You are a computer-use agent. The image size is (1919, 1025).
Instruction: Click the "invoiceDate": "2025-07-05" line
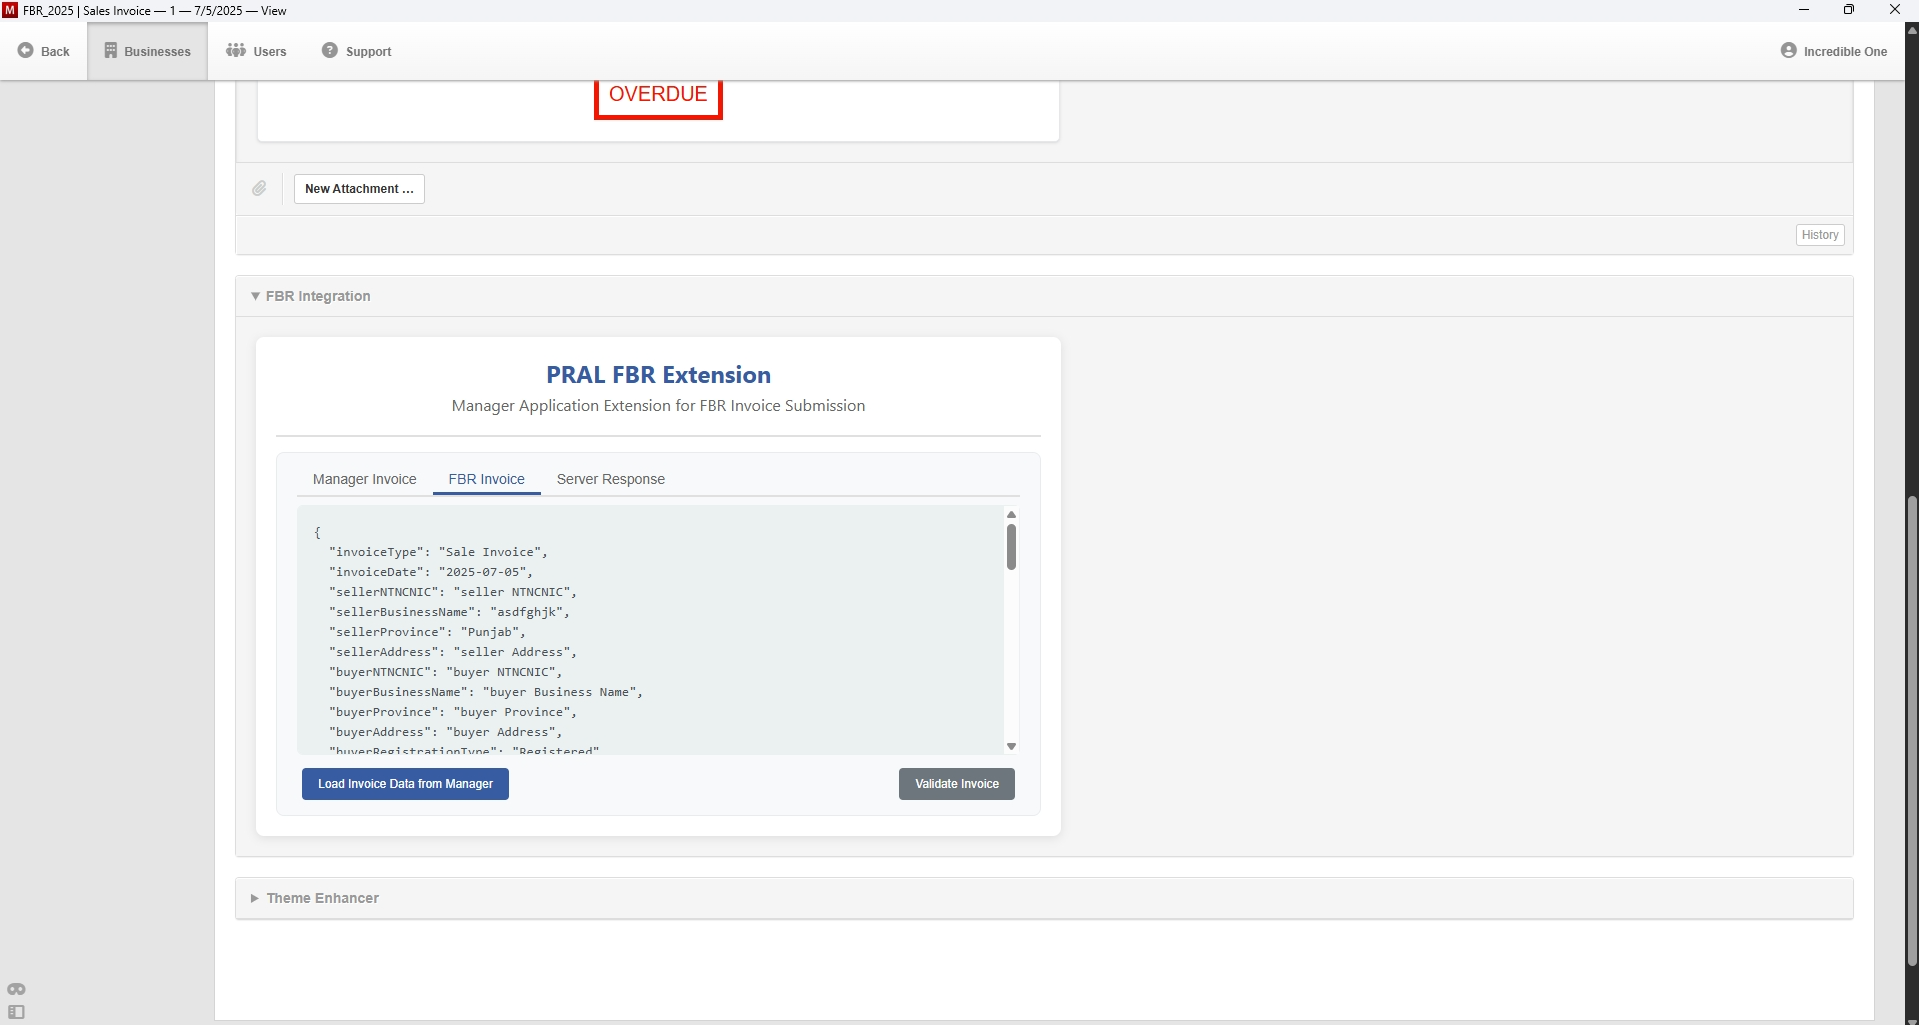tap(431, 572)
